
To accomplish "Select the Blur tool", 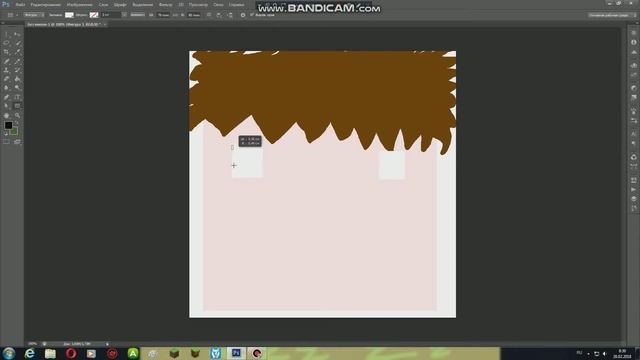I will [7, 88].
